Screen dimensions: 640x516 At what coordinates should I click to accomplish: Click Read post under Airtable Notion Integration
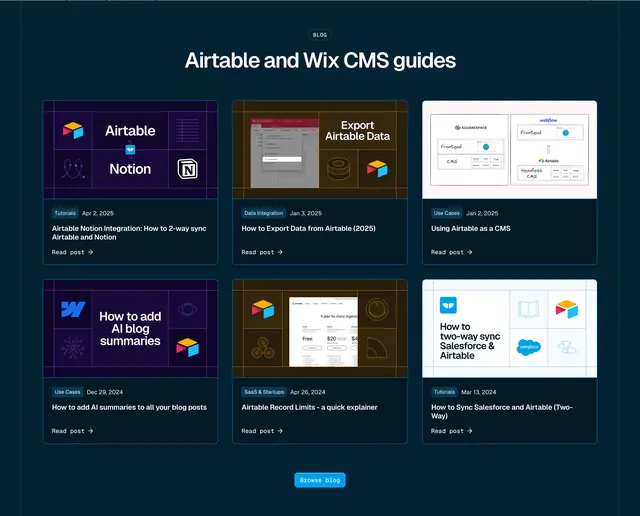pyautogui.click(x=72, y=252)
